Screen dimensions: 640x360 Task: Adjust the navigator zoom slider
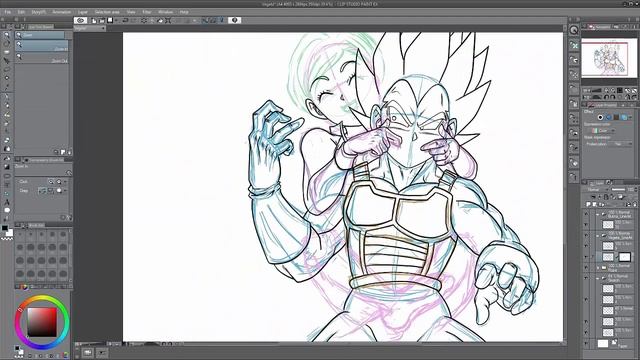pyautogui.click(x=596, y=91)
